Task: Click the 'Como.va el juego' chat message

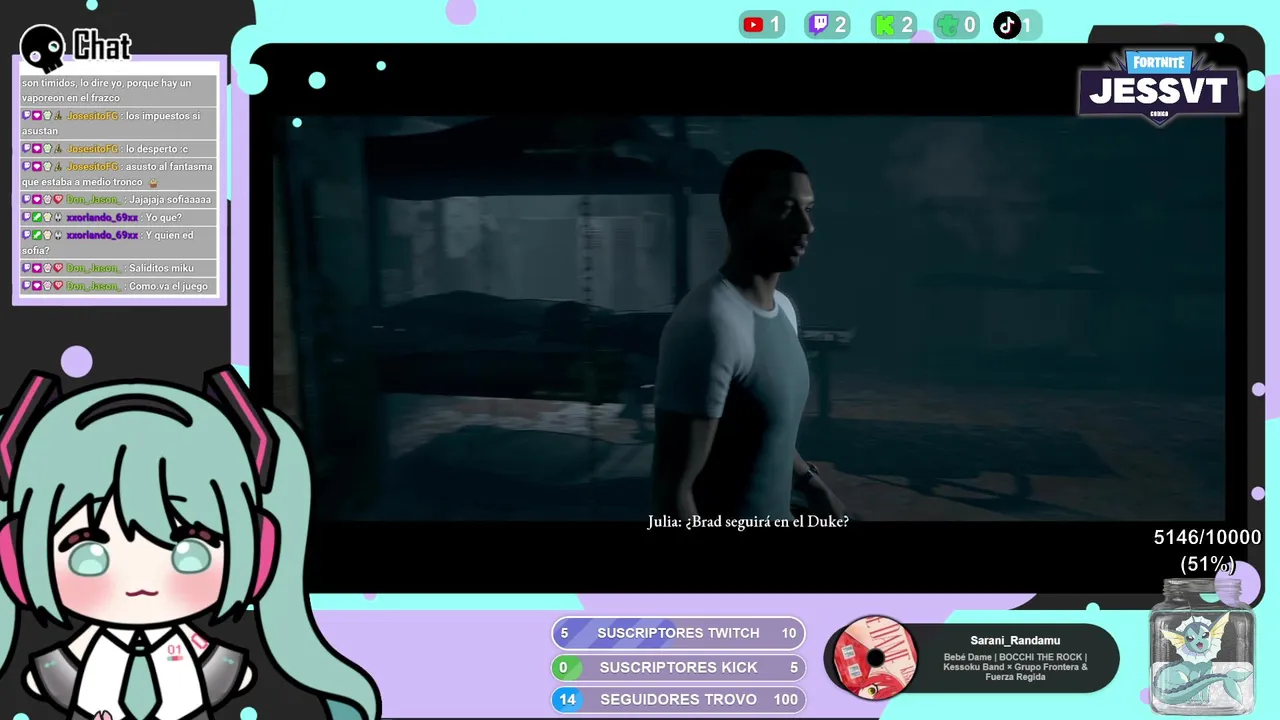Action: click(x=118, y=286)
